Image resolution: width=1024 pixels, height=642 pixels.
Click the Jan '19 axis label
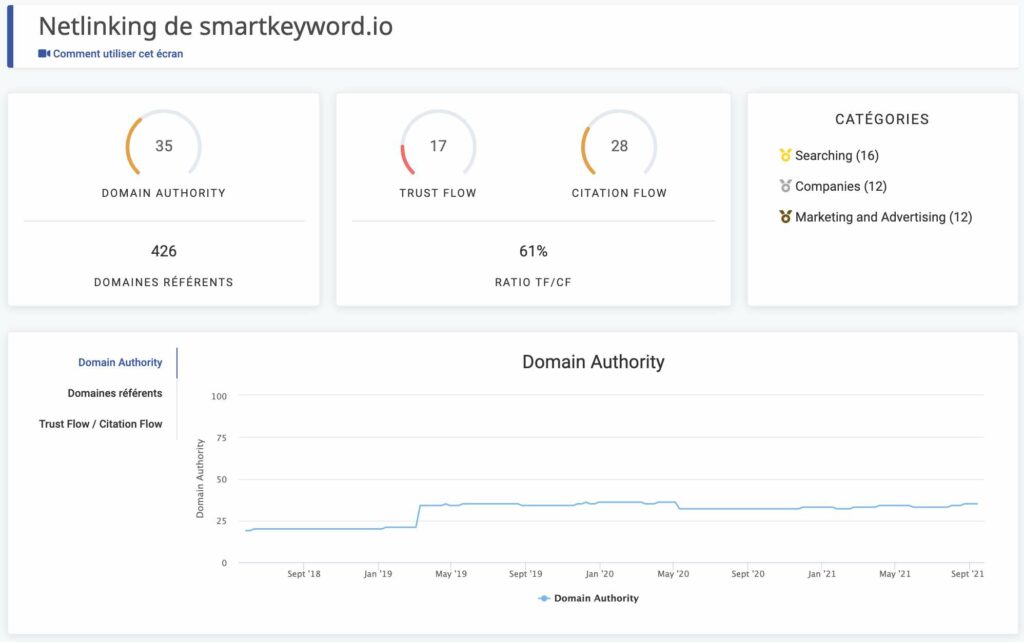[x=377, y=574]
